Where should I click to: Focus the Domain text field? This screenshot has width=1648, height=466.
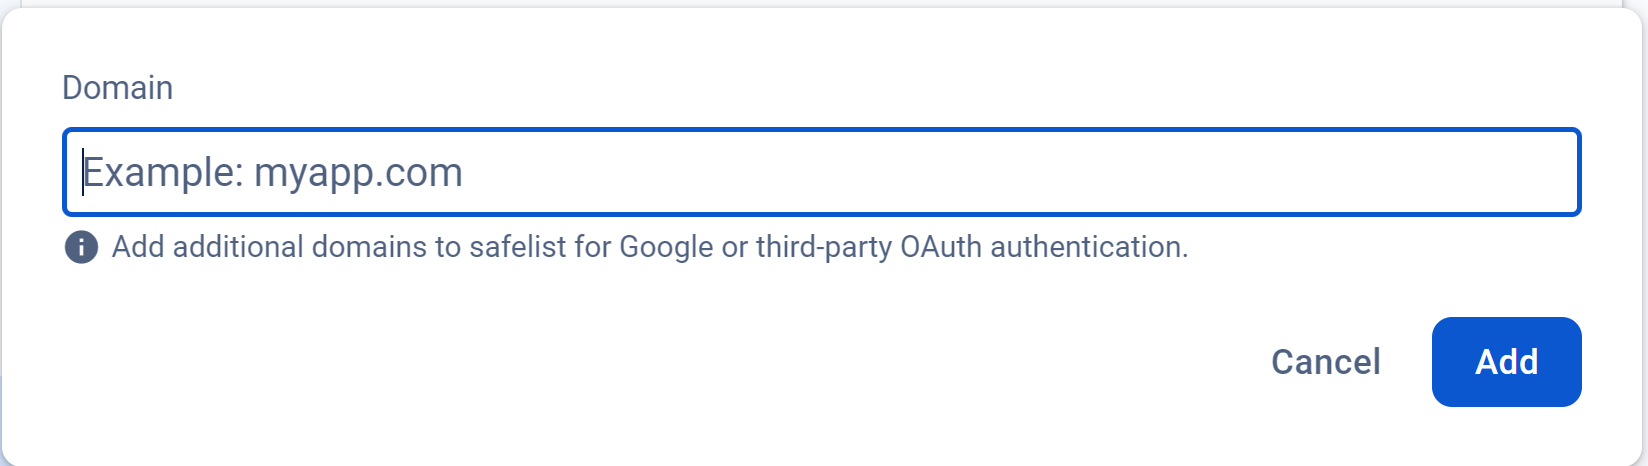pos(821,172)
